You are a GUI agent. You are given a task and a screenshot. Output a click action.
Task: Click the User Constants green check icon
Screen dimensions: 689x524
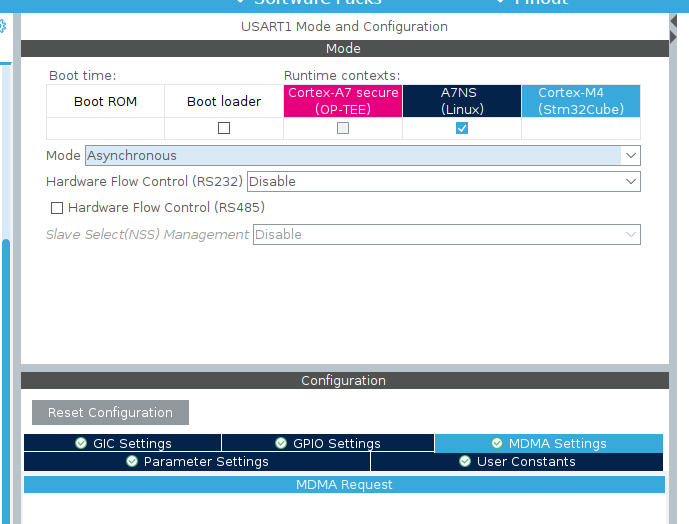[465, 461]
